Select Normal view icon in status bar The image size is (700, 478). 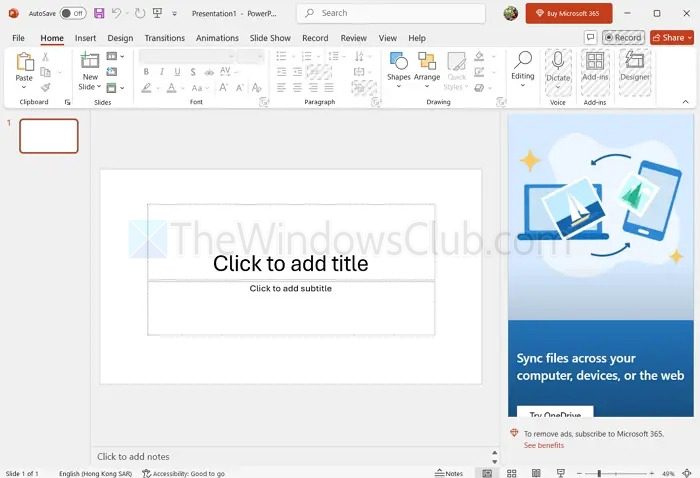487,473
